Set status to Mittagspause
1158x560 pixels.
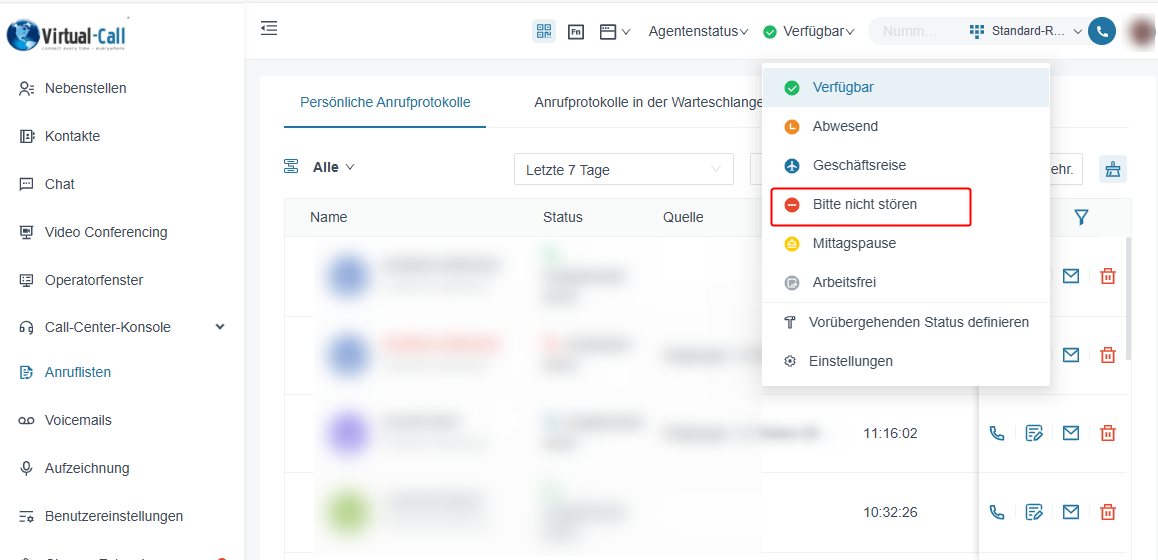click(x=905, y=243)
